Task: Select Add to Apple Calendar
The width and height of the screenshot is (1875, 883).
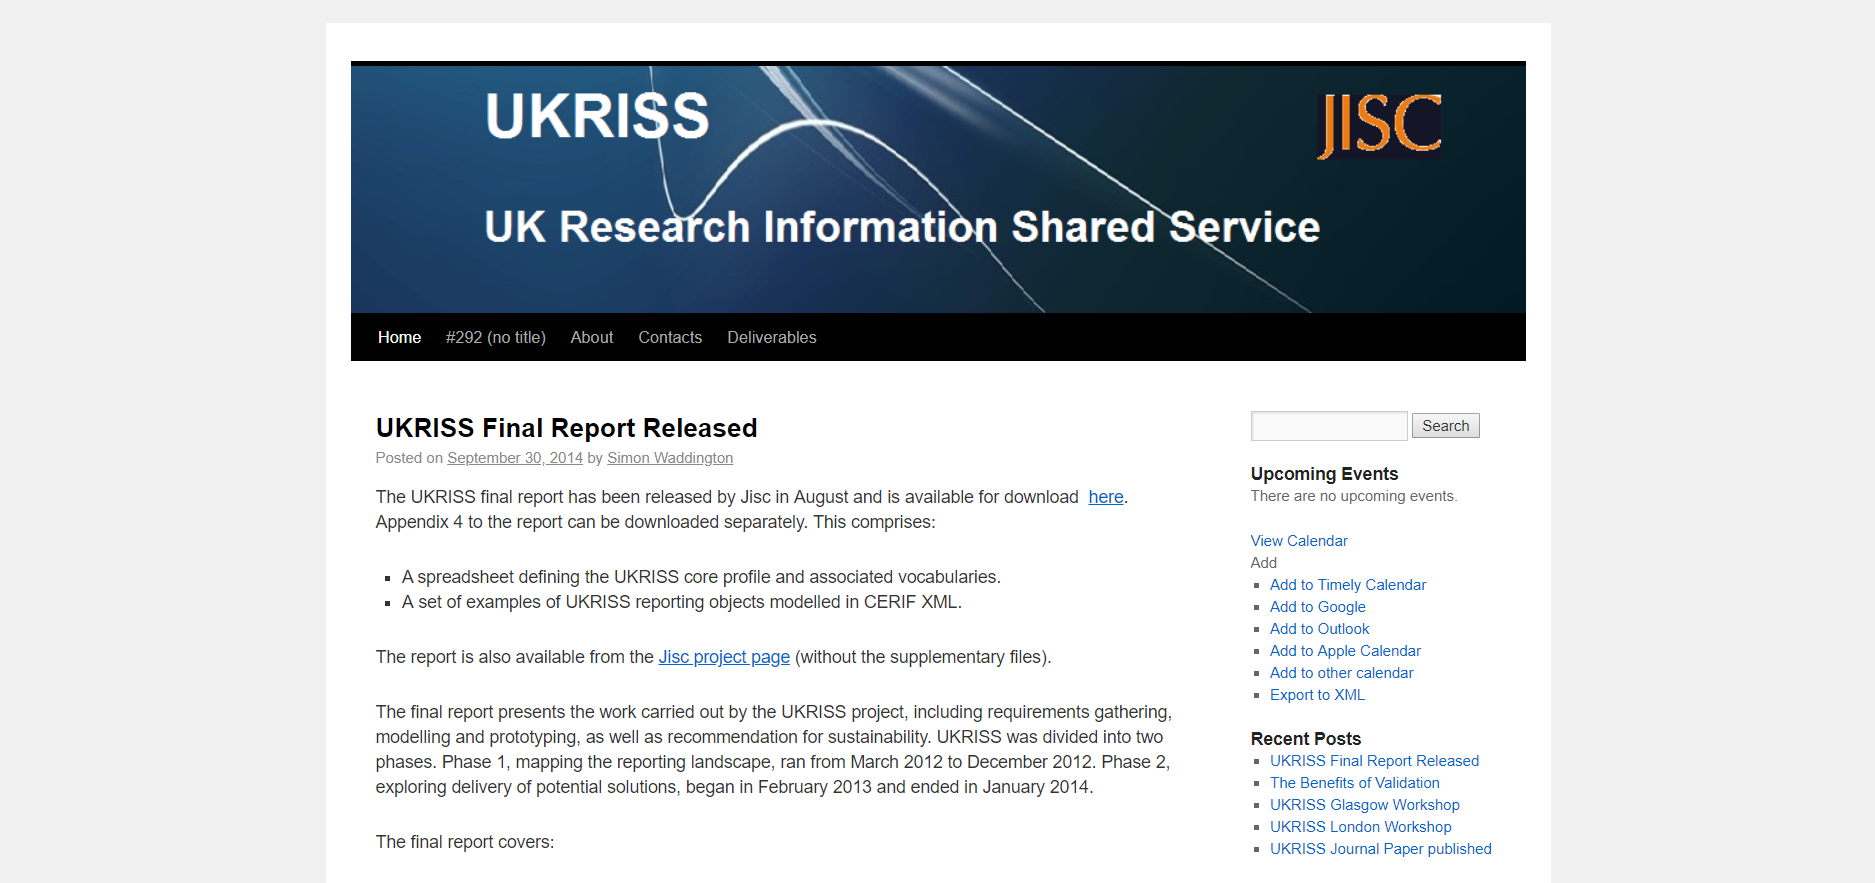Action: click(1345, 651)
